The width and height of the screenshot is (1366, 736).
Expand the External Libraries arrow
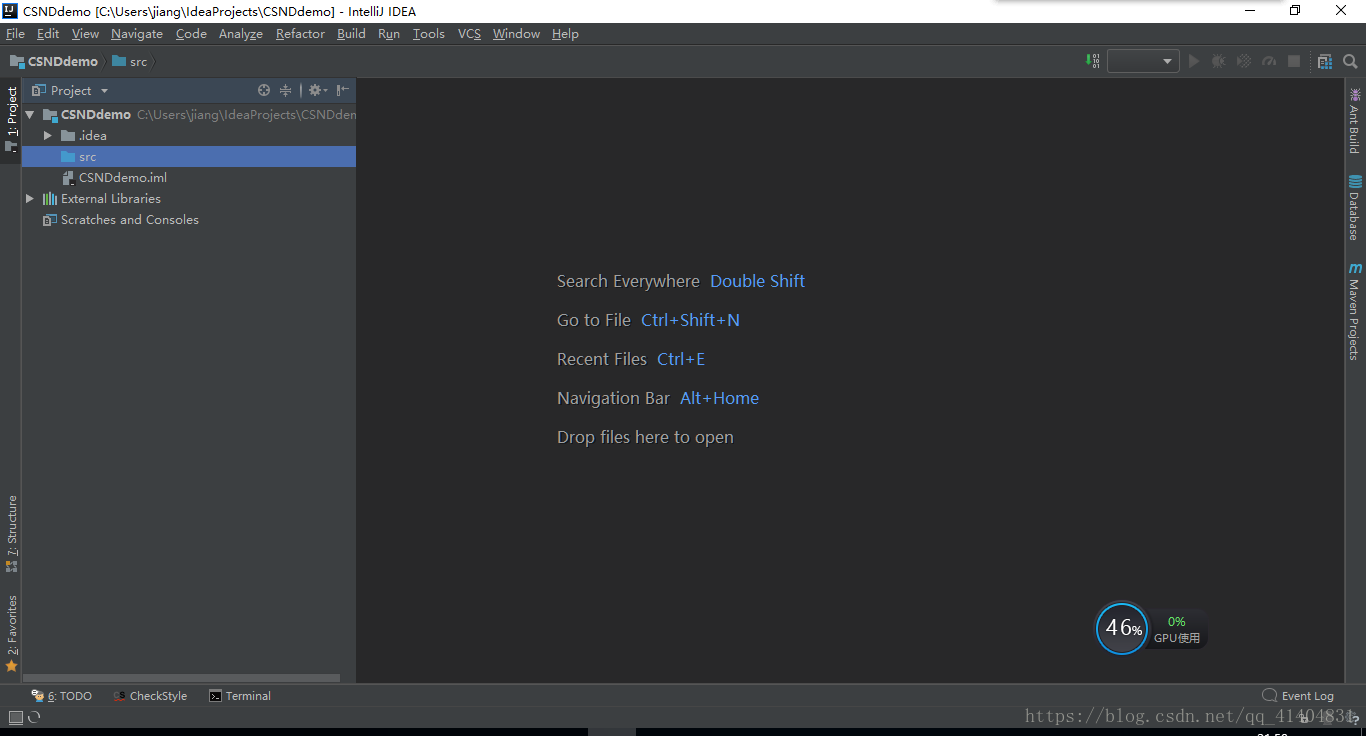[x=30, y=199]
